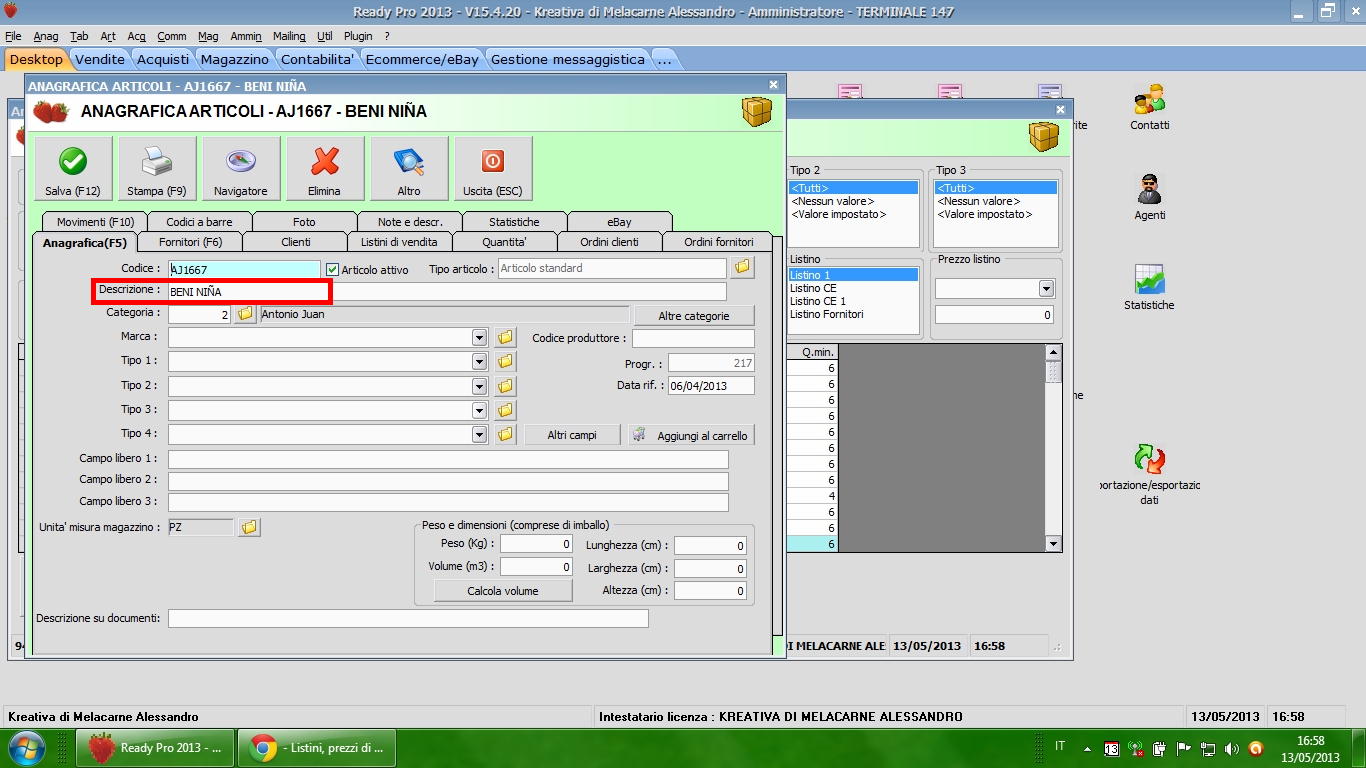
Task: Click Aggiungi al carrello button
Action: click(691, 435)
